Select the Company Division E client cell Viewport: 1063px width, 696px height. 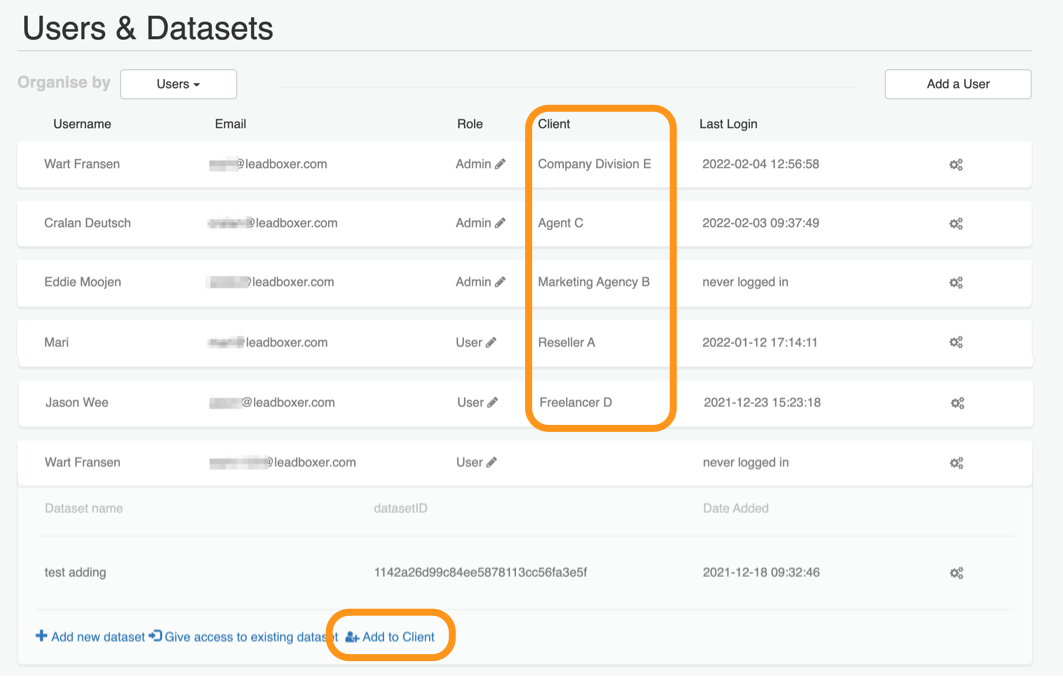(x=594, y=164)
